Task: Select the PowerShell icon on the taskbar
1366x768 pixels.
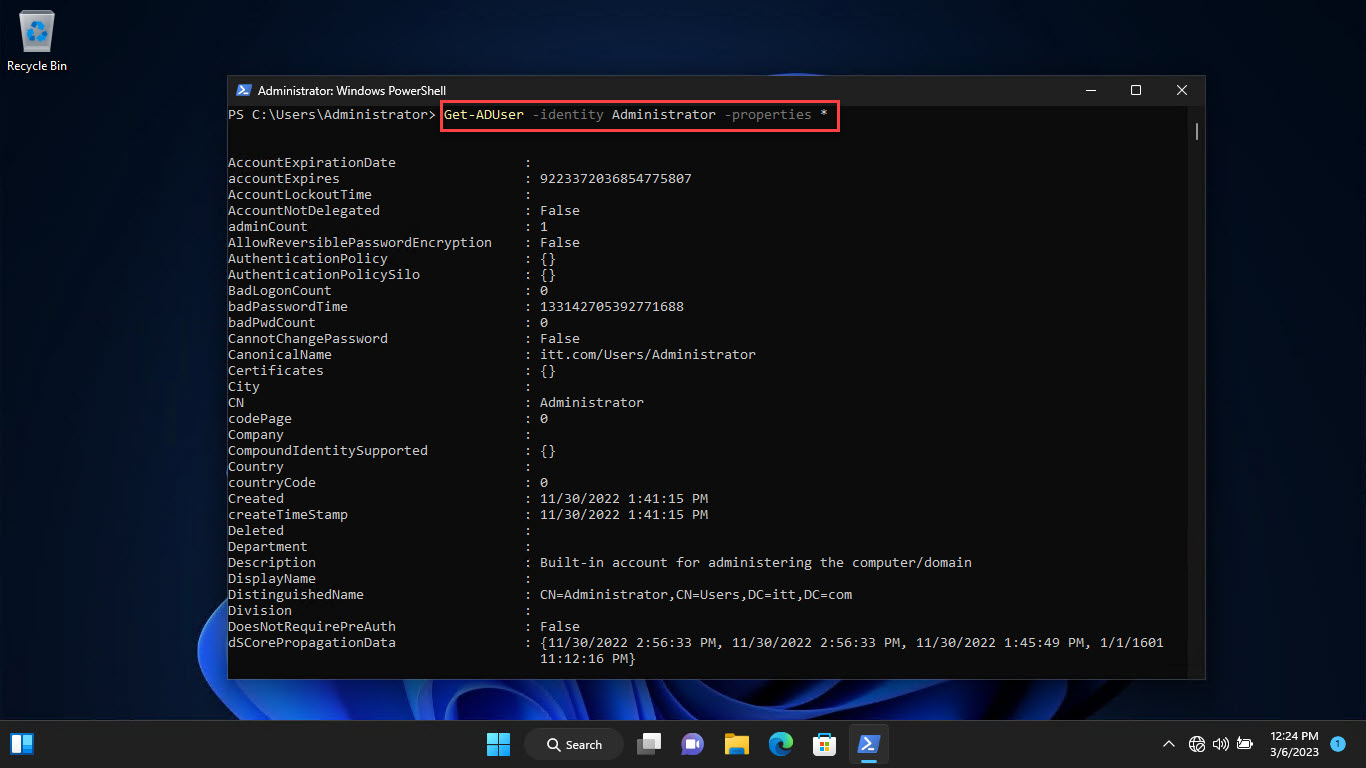Action: pyautogui.click(x=868, y=744)
